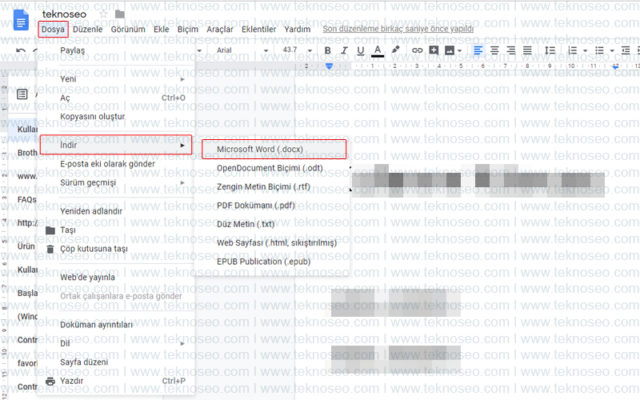This screenshot has height=400, width=640.
Task: Download as Web Sayfası (.html)
Action: click(273, 243)
